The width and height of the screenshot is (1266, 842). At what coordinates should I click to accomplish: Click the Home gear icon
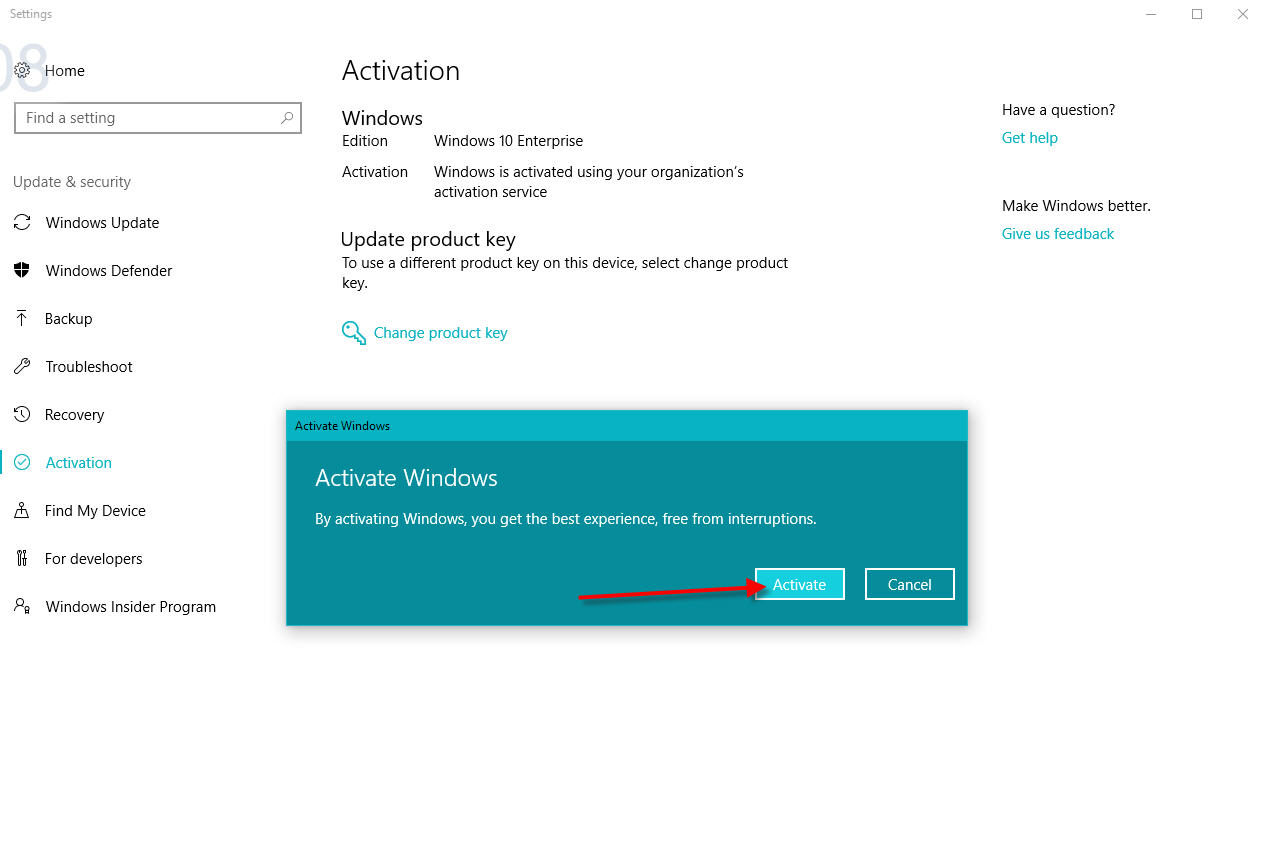click(x=22, y=71)
